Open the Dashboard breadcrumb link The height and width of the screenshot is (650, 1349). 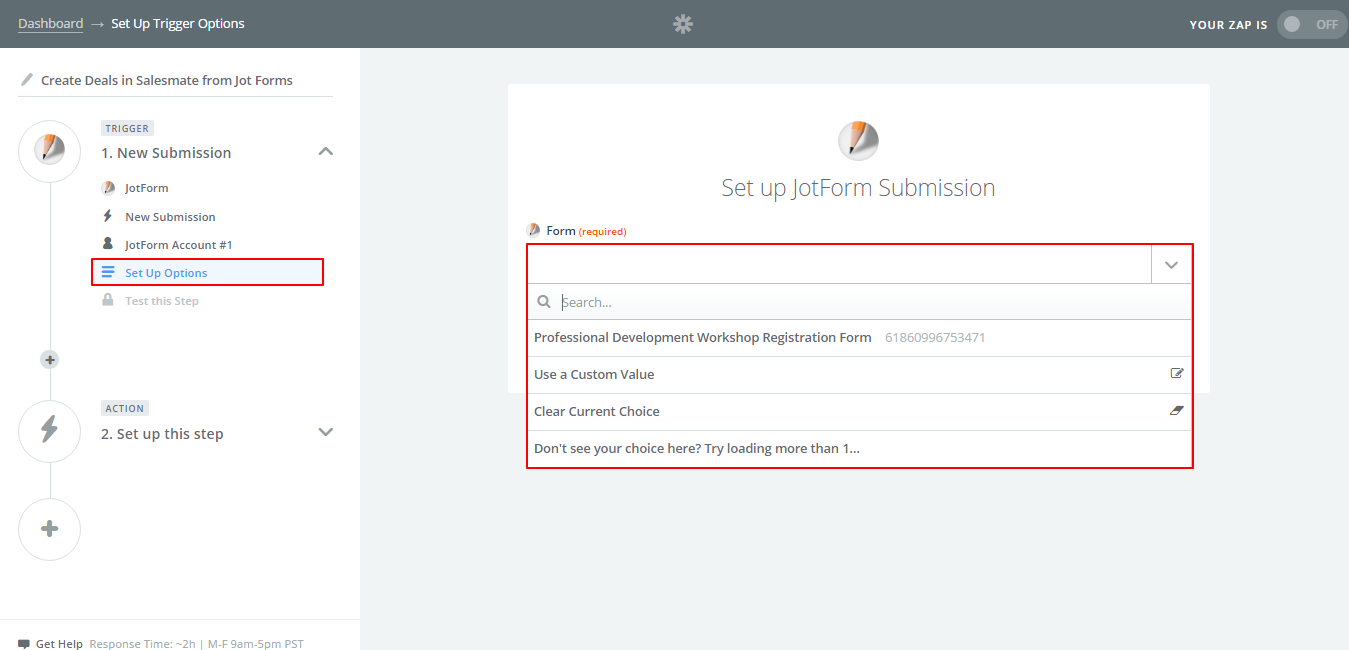click(50, 23)
